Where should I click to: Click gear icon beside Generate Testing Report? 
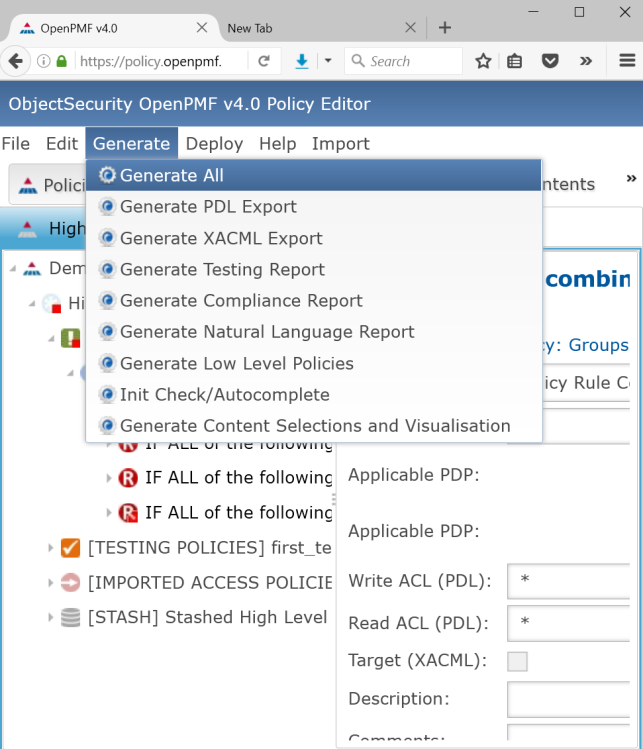coord(107,269)
